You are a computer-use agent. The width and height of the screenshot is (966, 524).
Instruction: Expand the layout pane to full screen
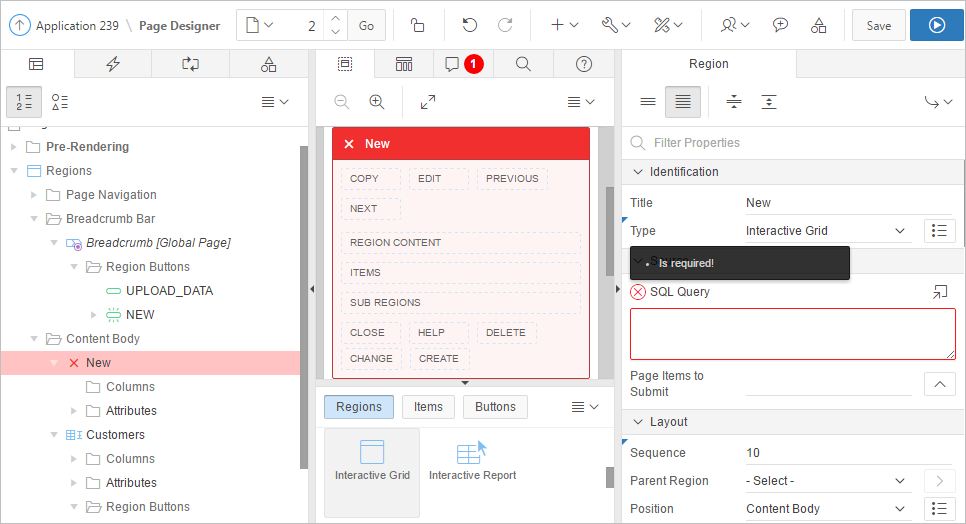[x=428, y=102]
